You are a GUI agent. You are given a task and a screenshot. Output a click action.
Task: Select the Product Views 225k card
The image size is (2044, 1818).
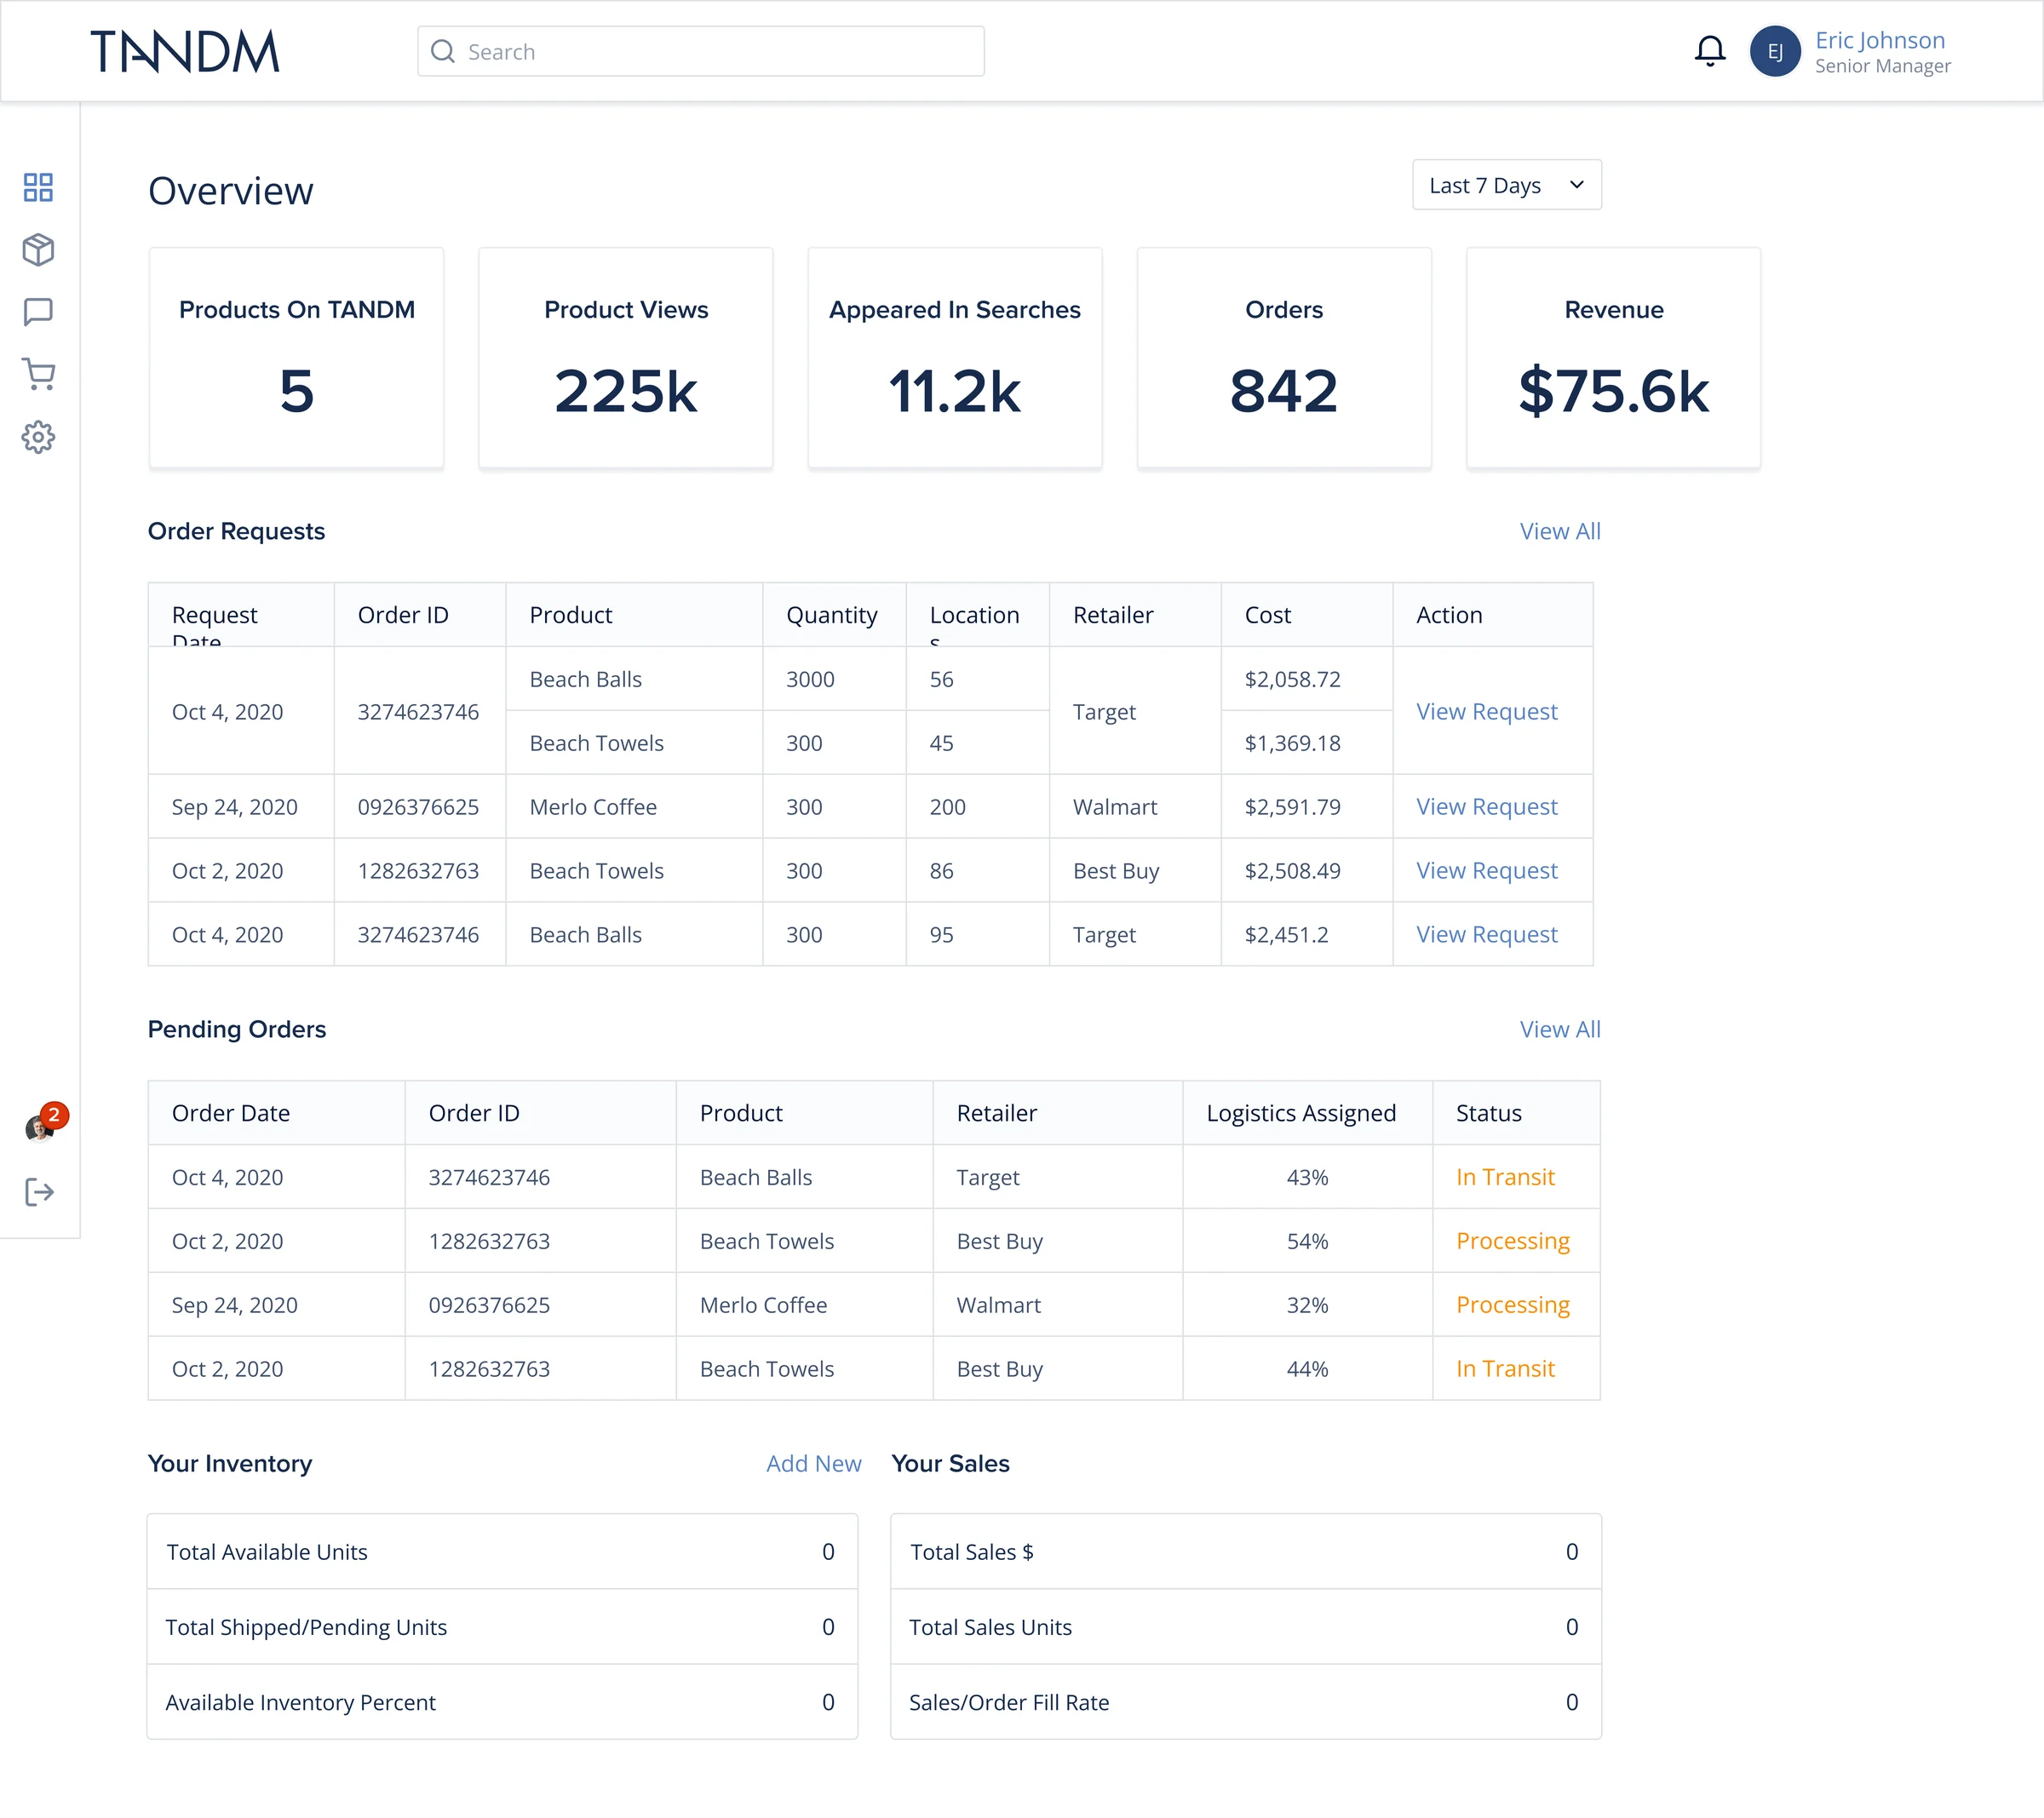(625, 358)
